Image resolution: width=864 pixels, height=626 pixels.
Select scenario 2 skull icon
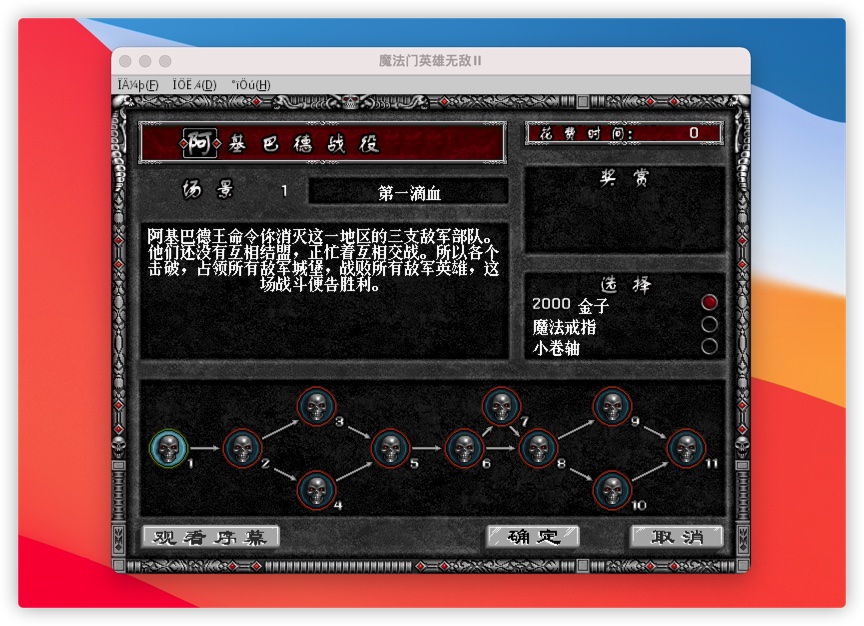click(x=242, y=448)
